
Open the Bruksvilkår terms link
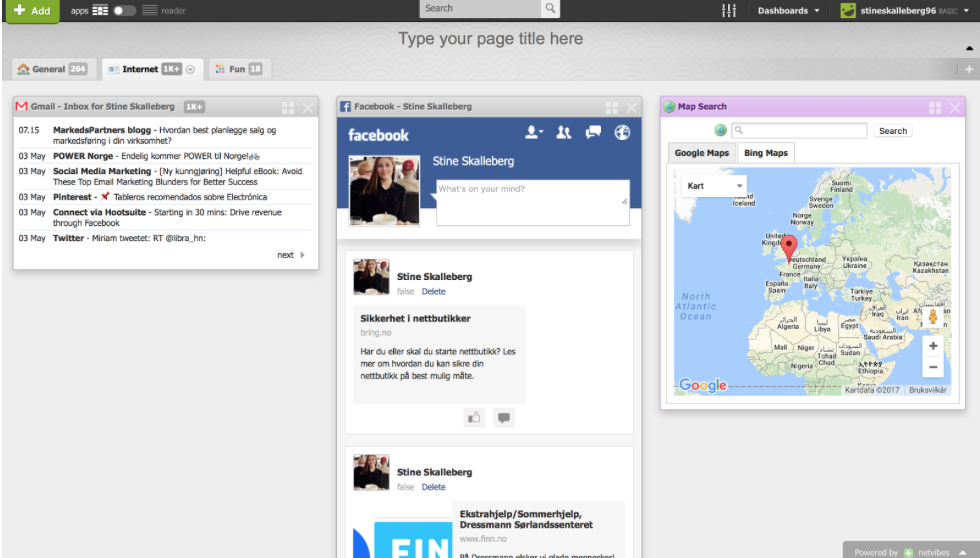928,390
